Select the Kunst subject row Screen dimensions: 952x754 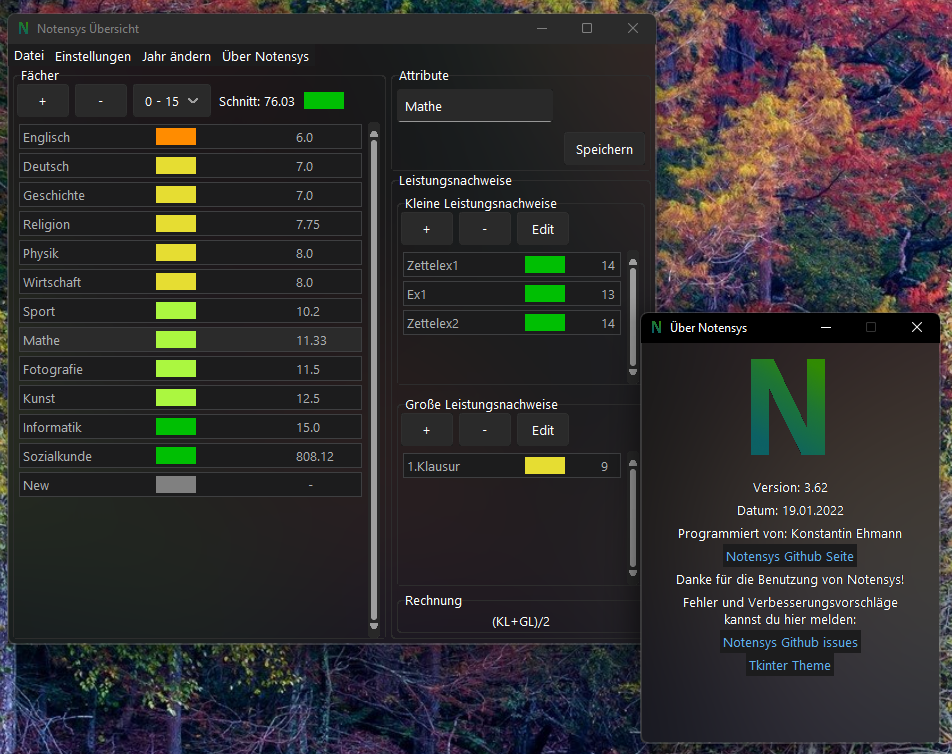(x=191, y=398)
